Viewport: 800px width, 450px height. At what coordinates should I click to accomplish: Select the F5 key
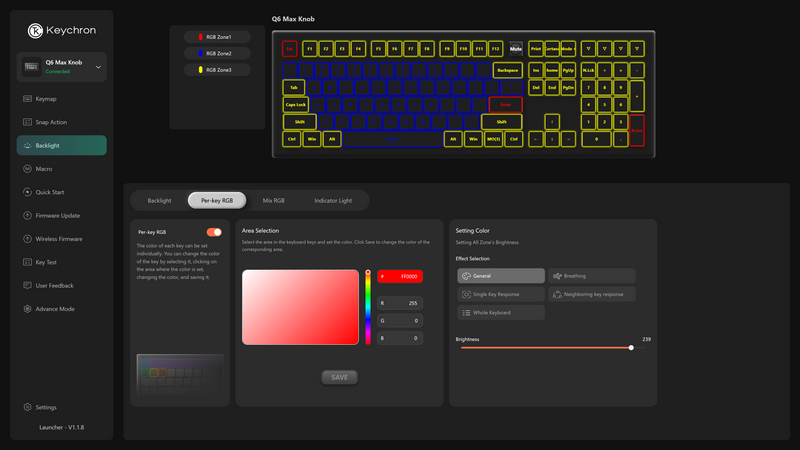click(x=378, y=49)
